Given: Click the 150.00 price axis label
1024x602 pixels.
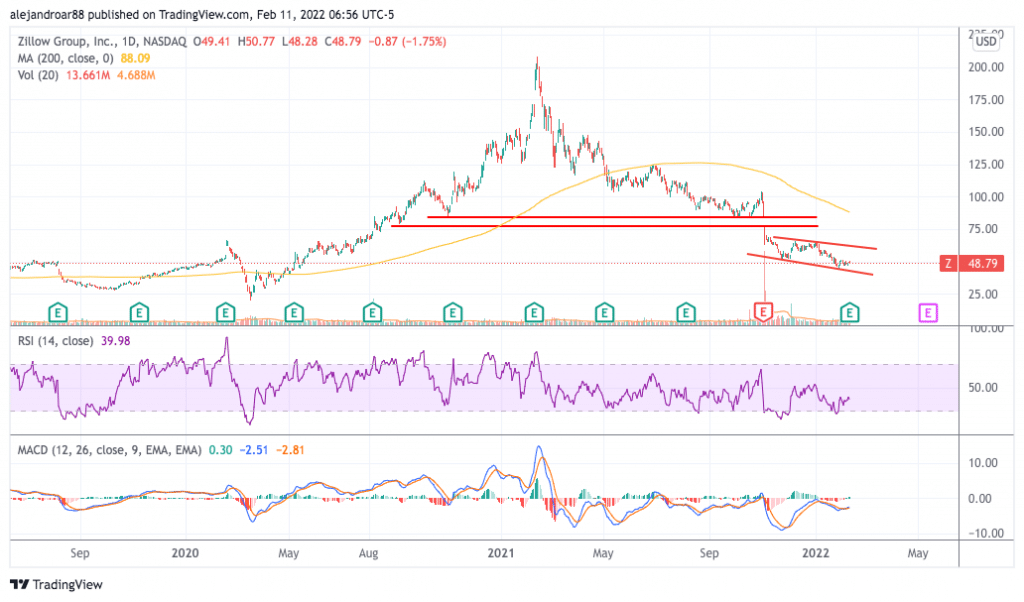Looking at the screenshot, I should point(986,132).
